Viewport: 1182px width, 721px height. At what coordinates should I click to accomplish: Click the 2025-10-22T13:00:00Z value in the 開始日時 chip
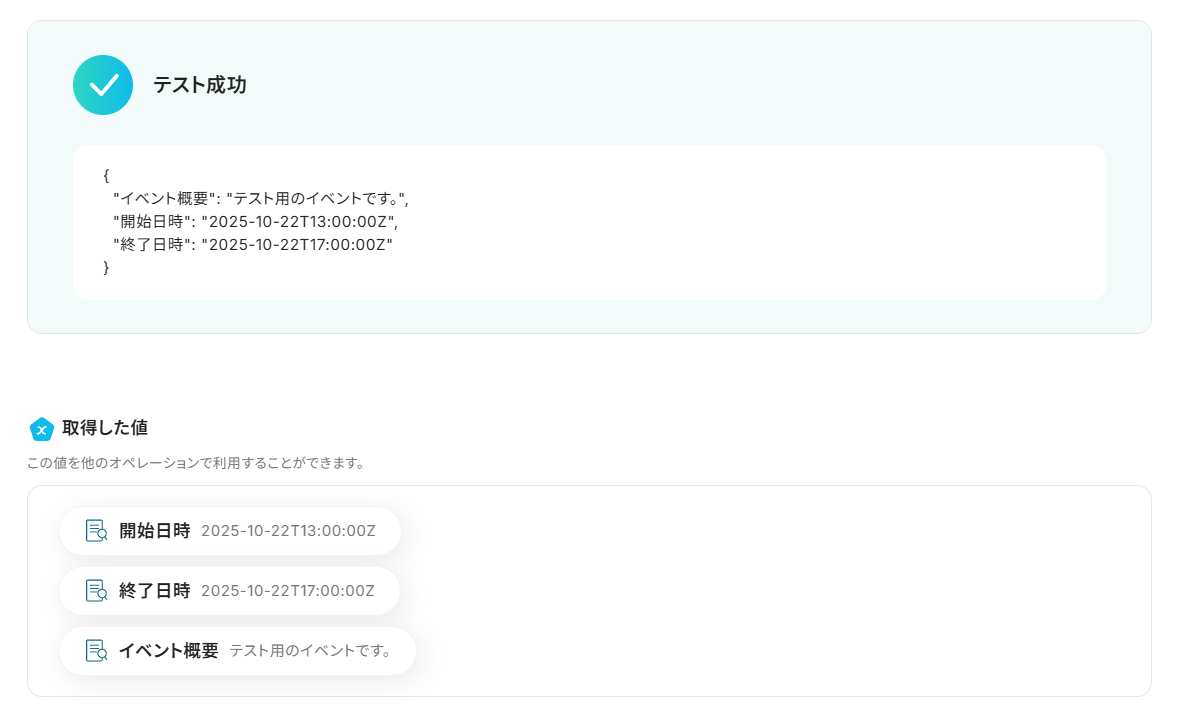pos(288,531)
